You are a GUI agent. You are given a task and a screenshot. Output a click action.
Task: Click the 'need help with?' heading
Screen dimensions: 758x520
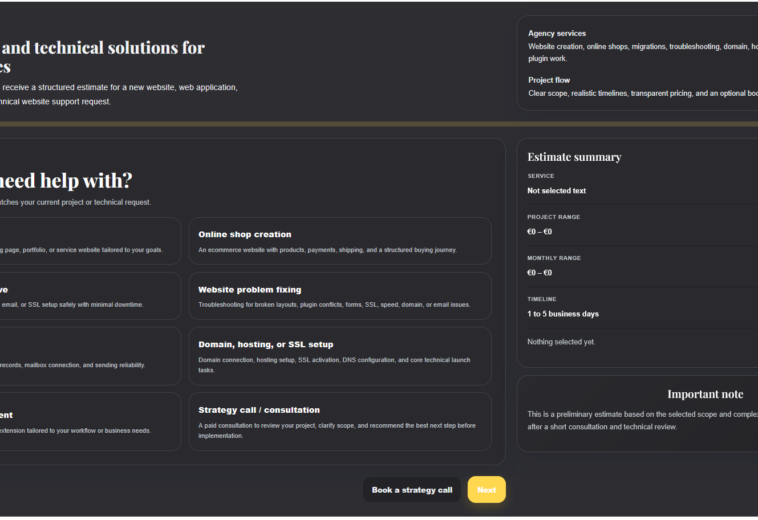point(66,181)
